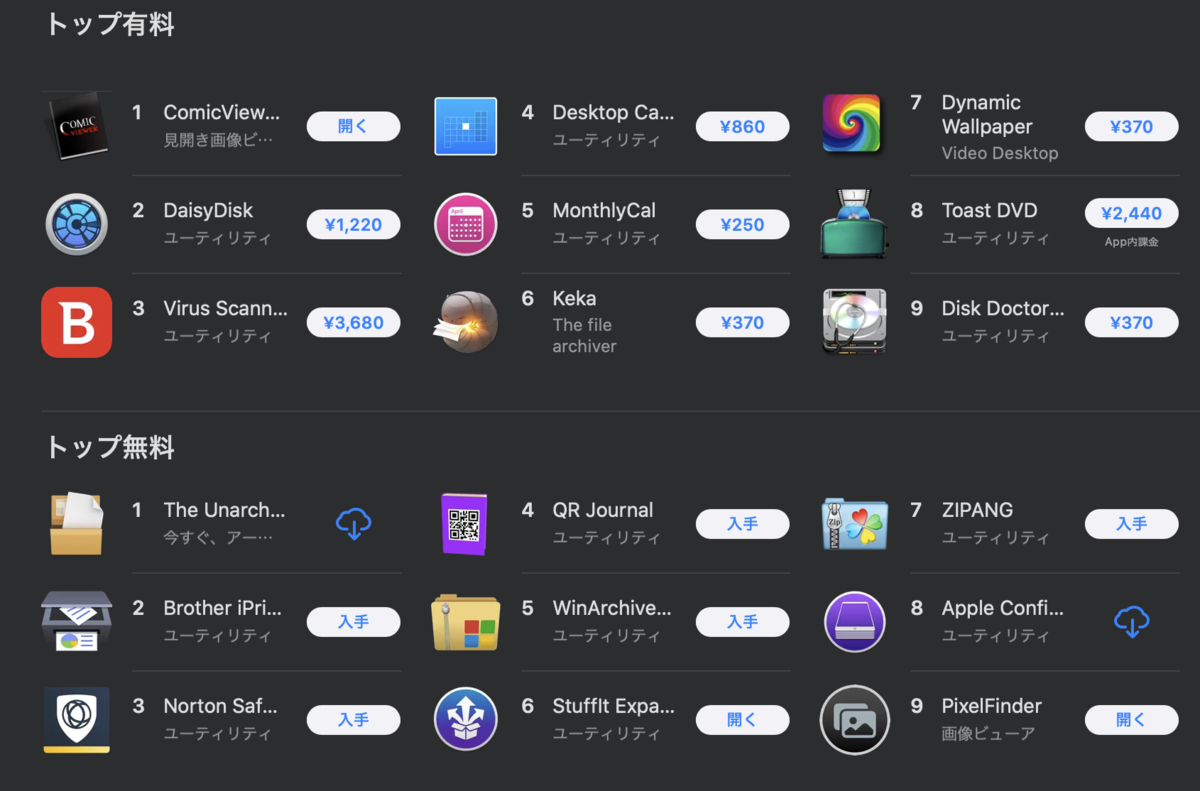1200x791 pixels.
Task: Redownload Apple Configurator with cloud icon
Action: coord(1132,621)
